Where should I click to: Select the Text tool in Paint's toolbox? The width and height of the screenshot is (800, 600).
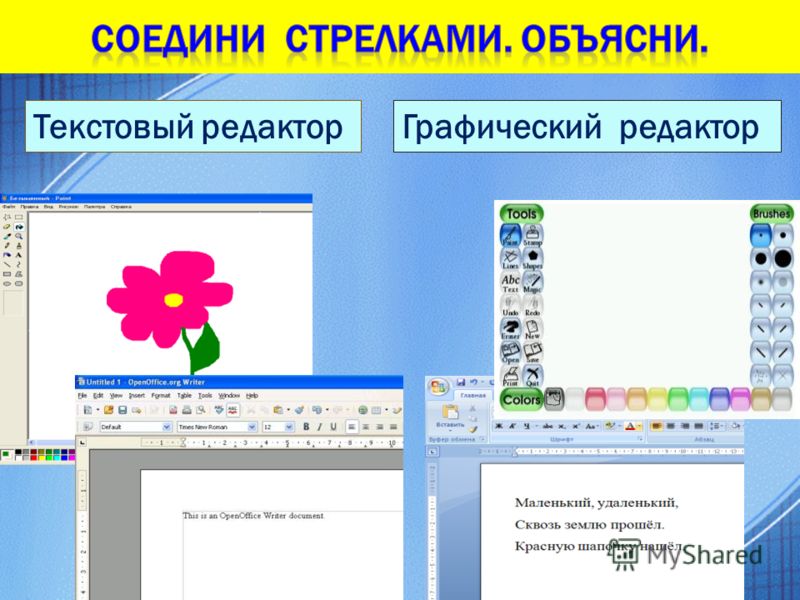point(19,255)
